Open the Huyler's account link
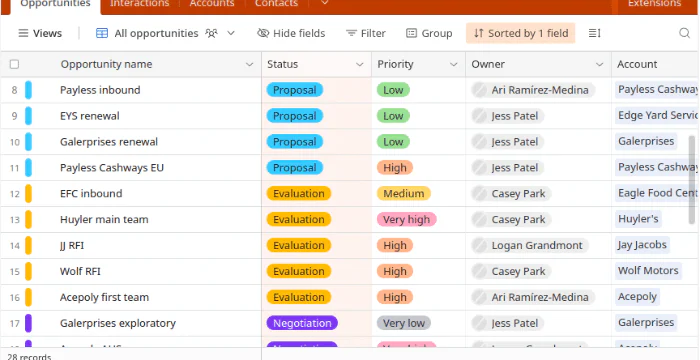Screen dimensions: 700x360 pyautogui.click(x=638, y=219)
